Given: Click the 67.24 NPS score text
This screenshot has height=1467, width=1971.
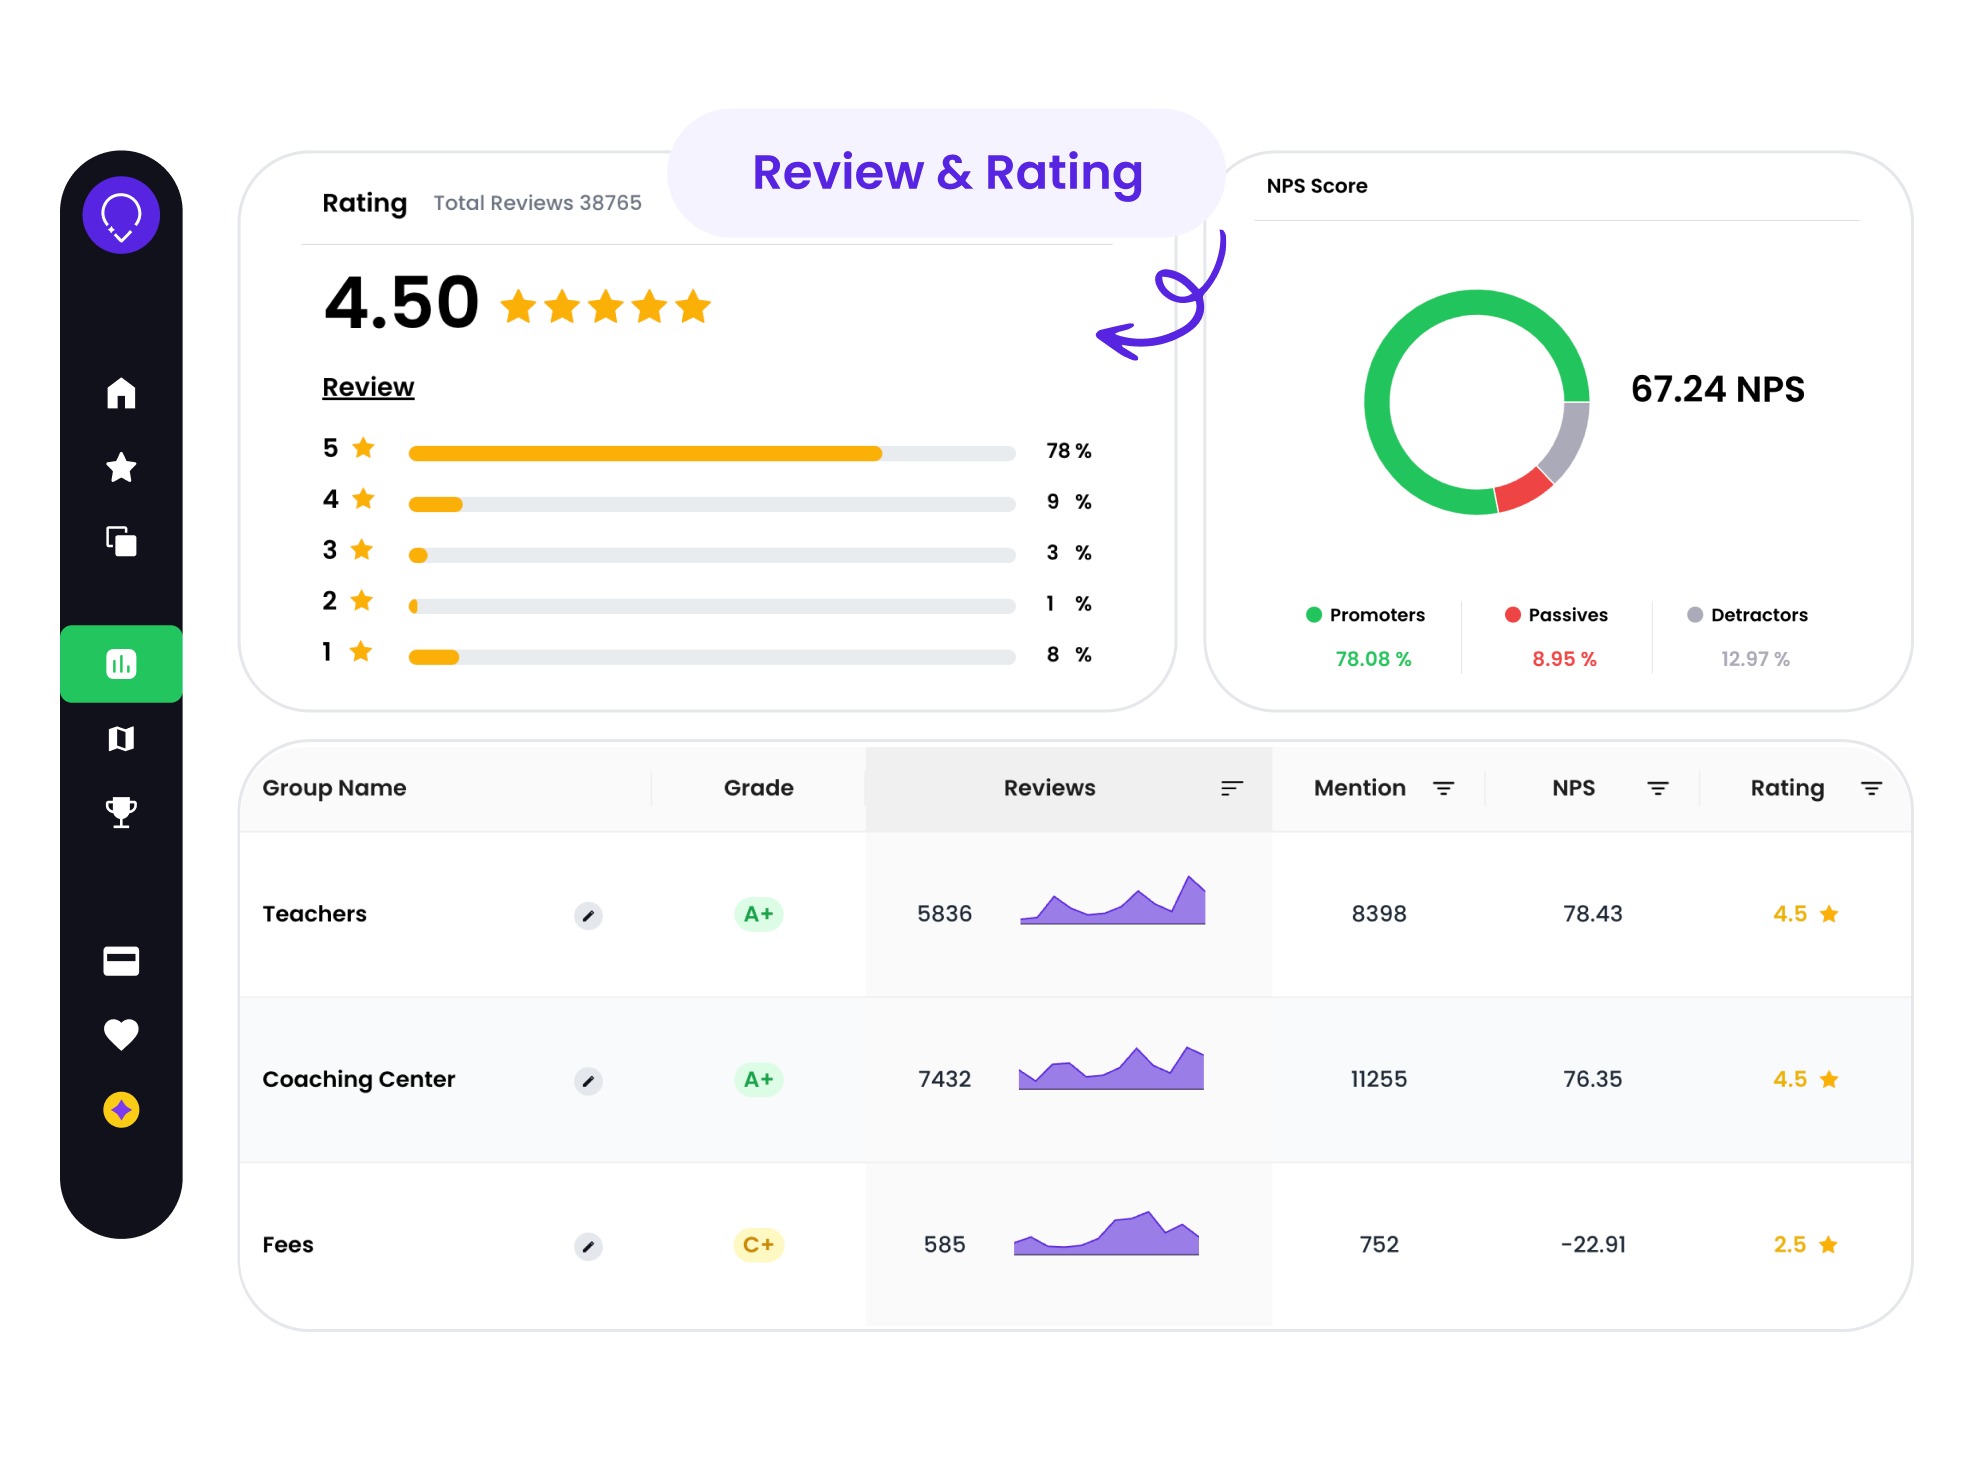Looking at the screenshot, I should click(x=1717, y=389).
